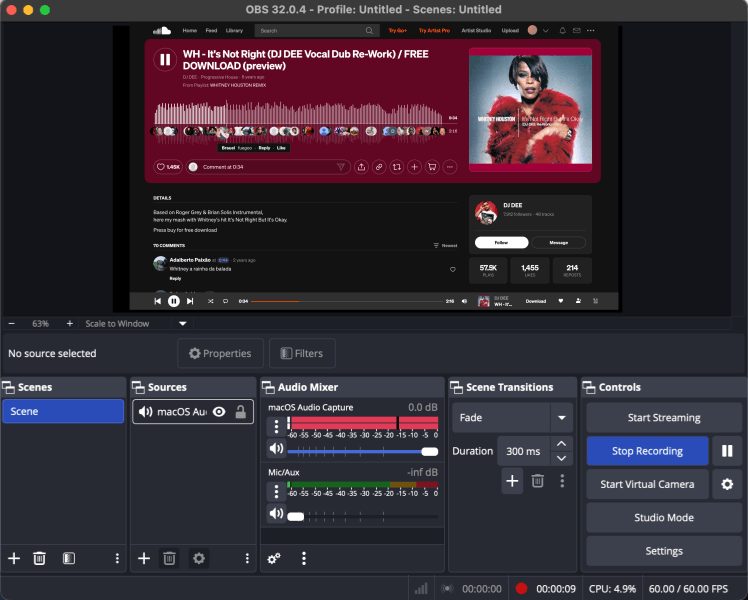Select the Scene item in Scenes list
The image size is (748, 600).
coord(63,411)
